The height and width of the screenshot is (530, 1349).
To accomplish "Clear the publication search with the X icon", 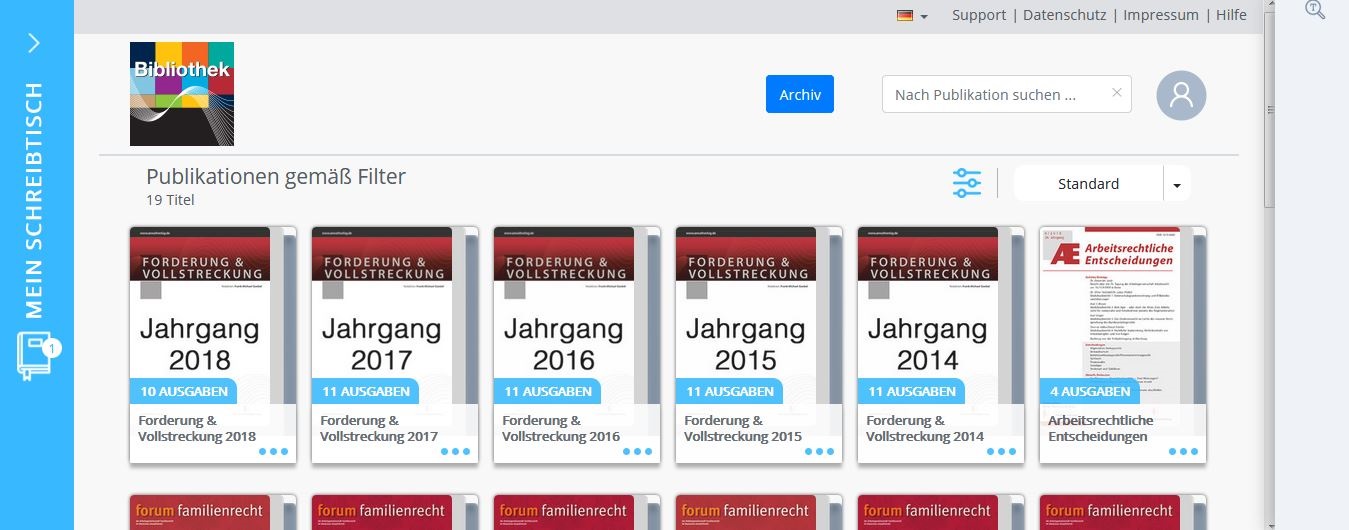I will [x=1117, y=93].
